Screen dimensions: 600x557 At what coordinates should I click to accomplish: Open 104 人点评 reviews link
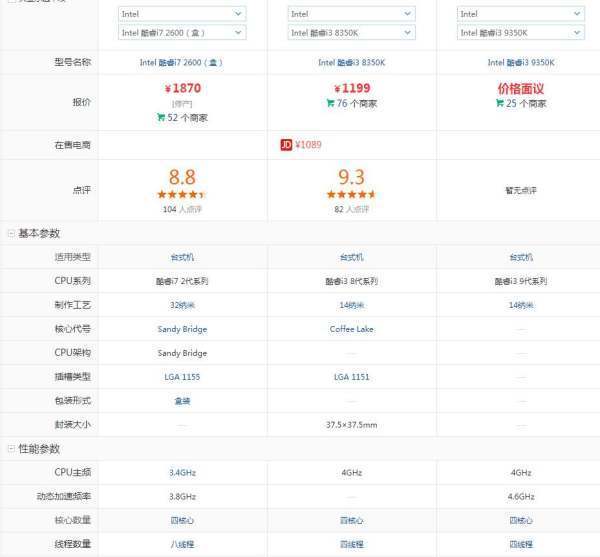pos(182,209)
